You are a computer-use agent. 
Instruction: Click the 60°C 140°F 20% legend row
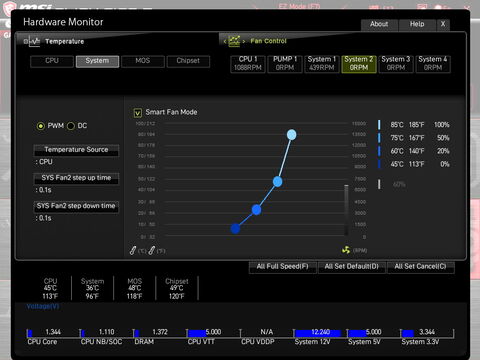pos(414,151)
